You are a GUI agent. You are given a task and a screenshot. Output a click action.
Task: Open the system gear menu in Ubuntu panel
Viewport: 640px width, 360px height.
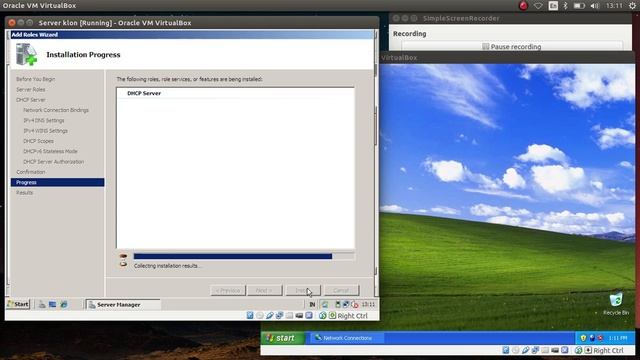(632, 6)
